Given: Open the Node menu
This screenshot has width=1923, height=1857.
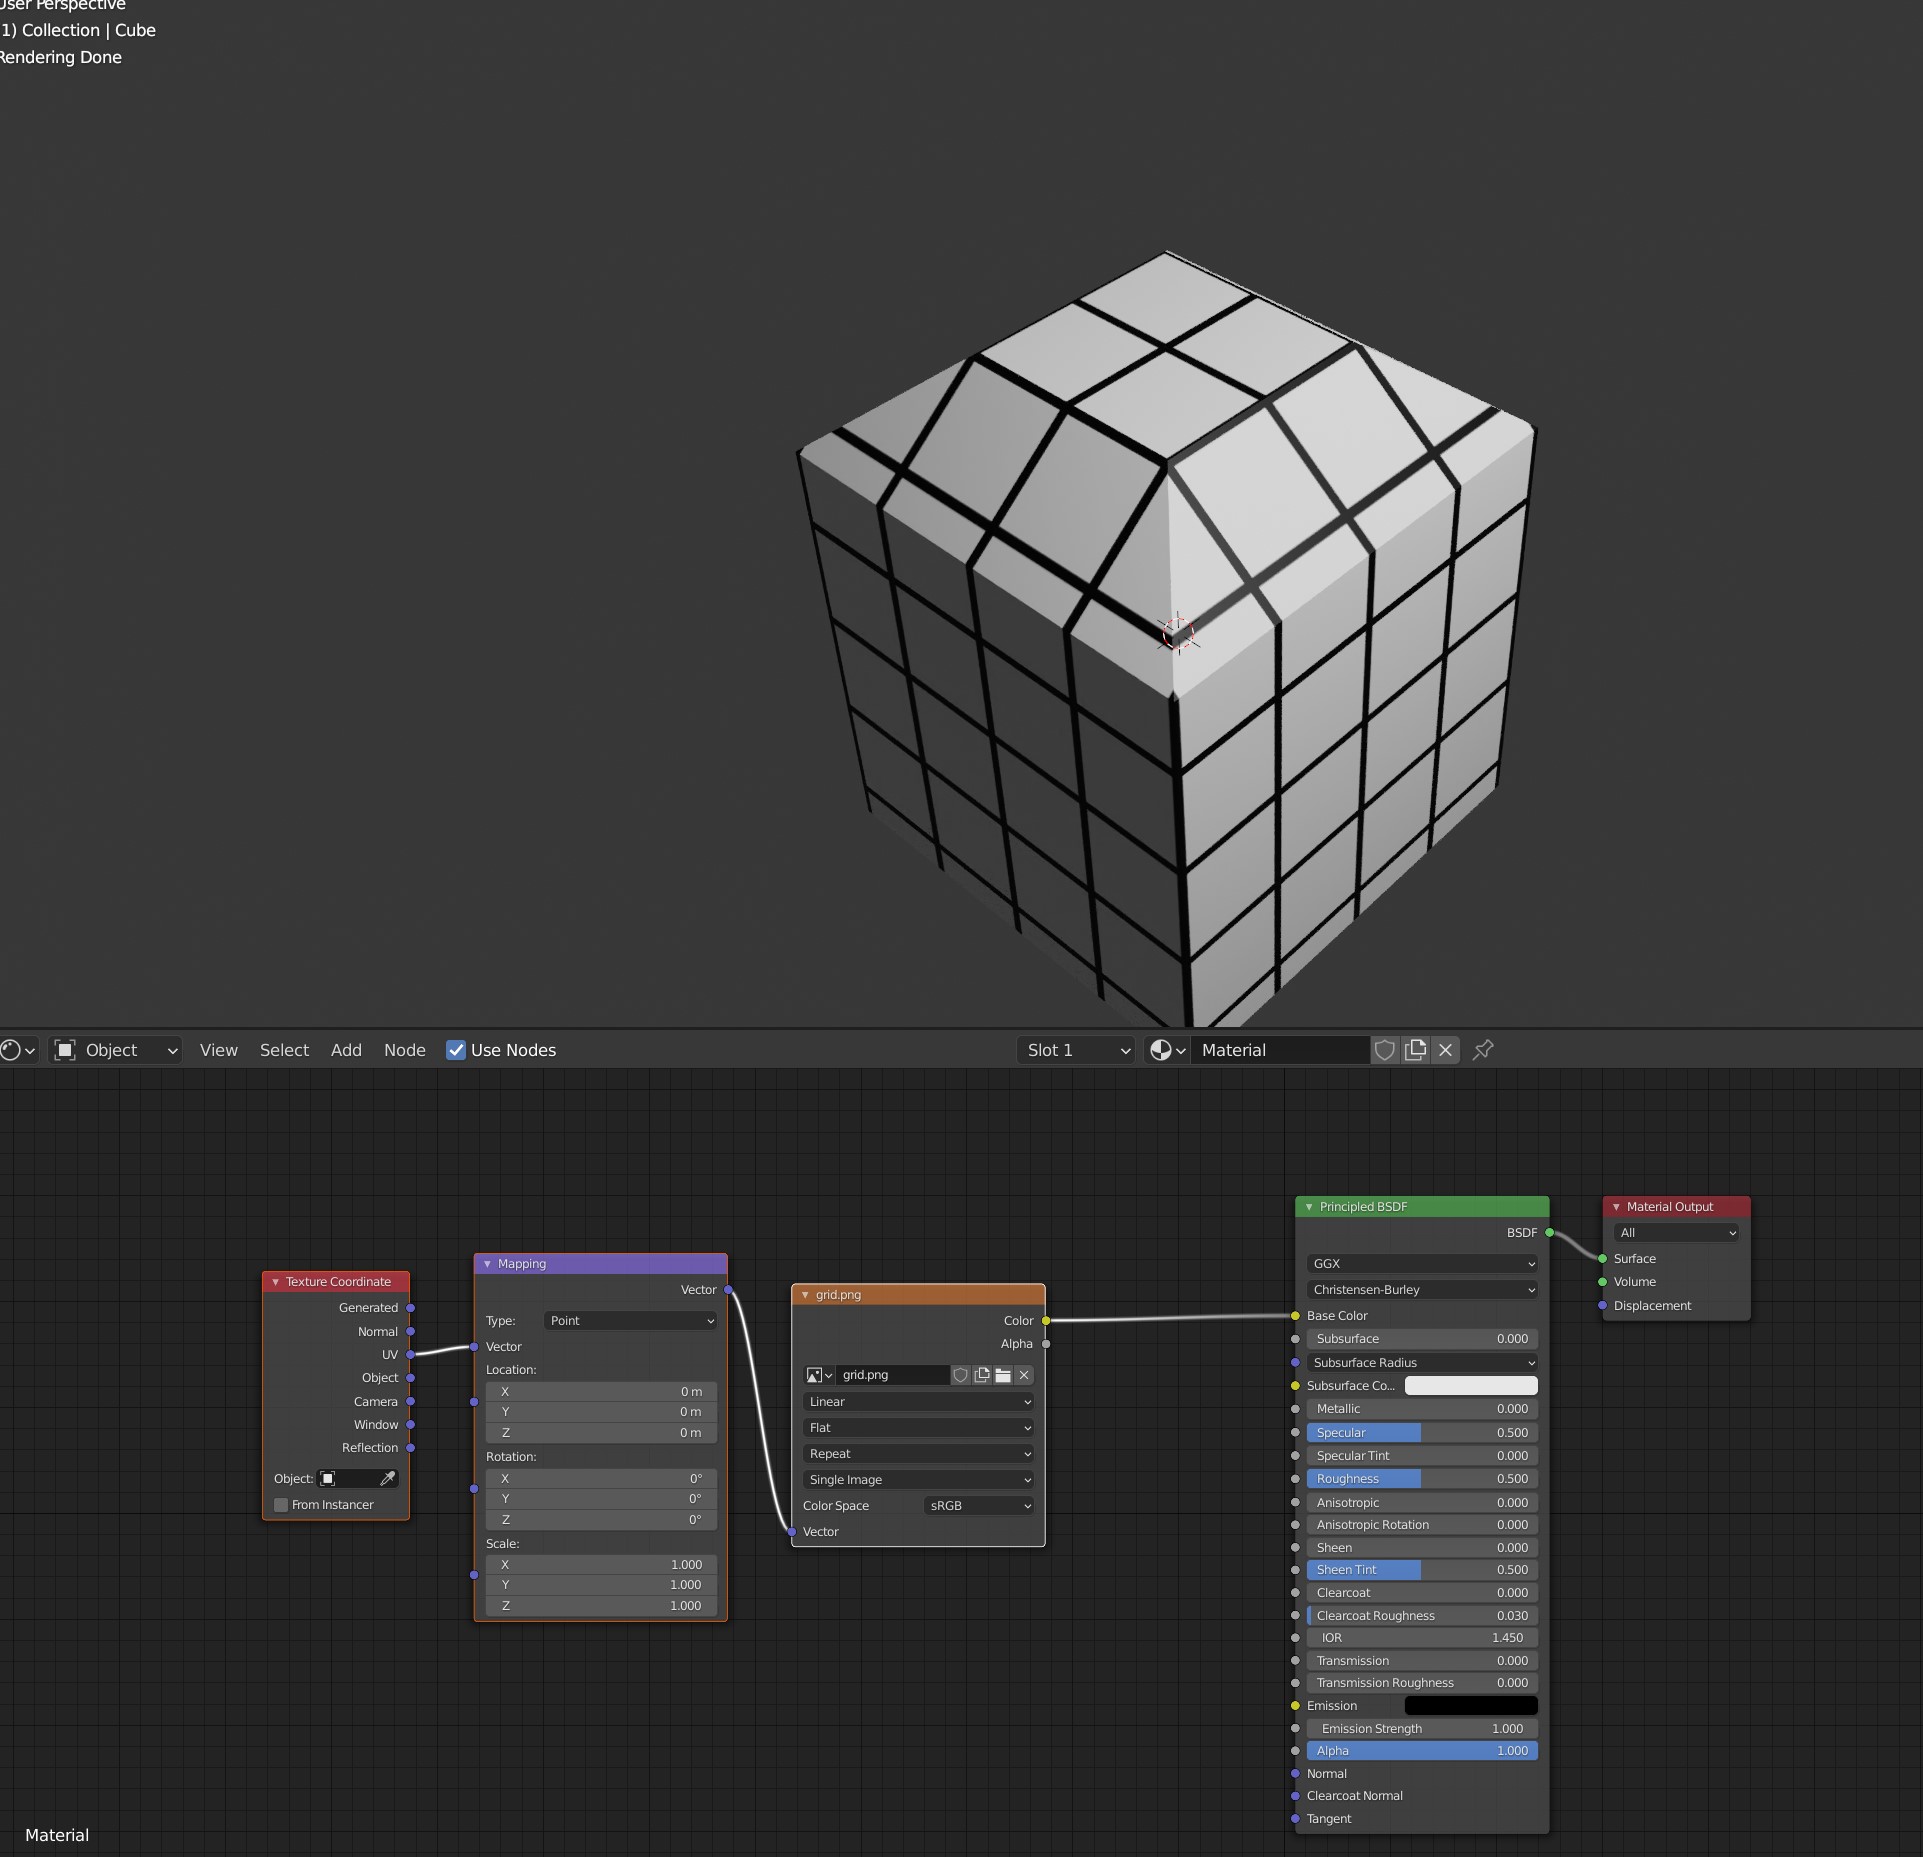Looking at the screenshot, I should click(x=404, y=1050).
